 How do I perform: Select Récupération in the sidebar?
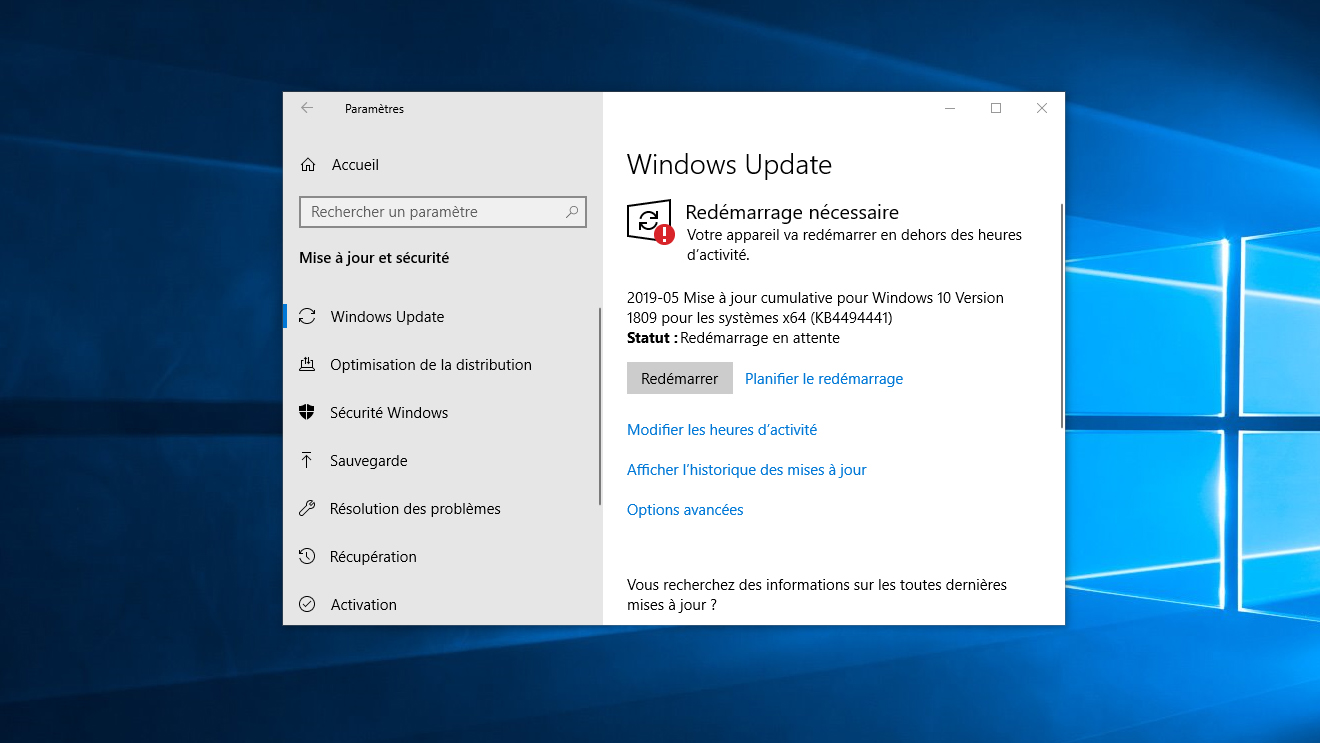[441, 556]
